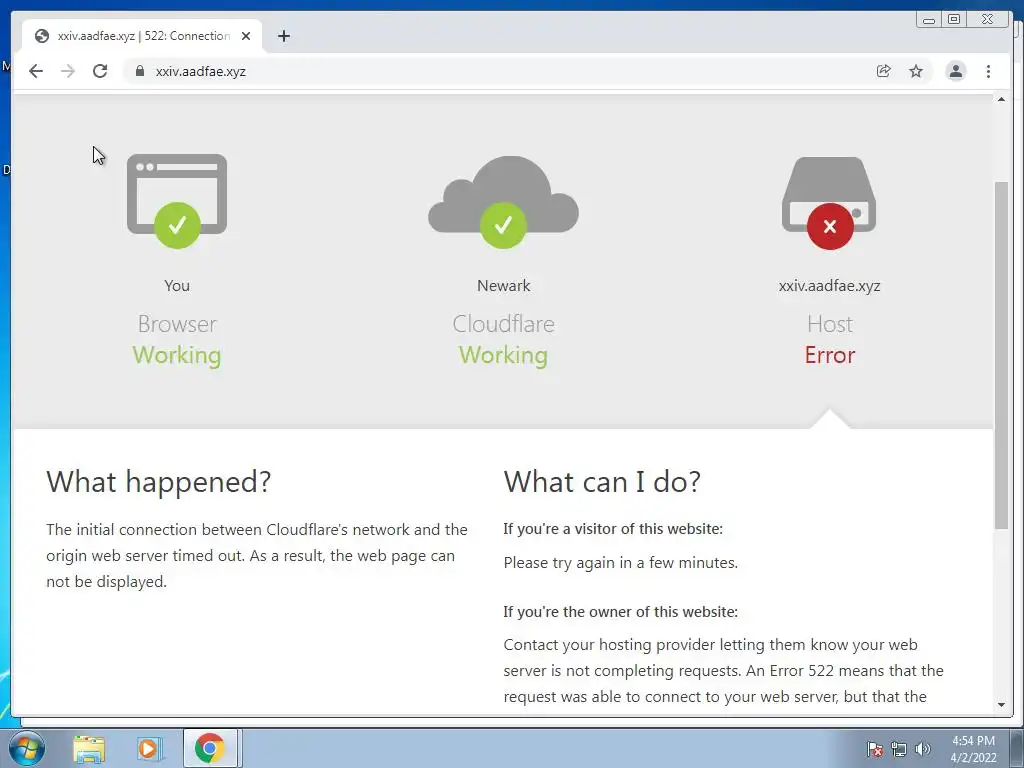Open the Windows Start menu orb
This screenshot has width=1024, height=768.
[27, 748]
